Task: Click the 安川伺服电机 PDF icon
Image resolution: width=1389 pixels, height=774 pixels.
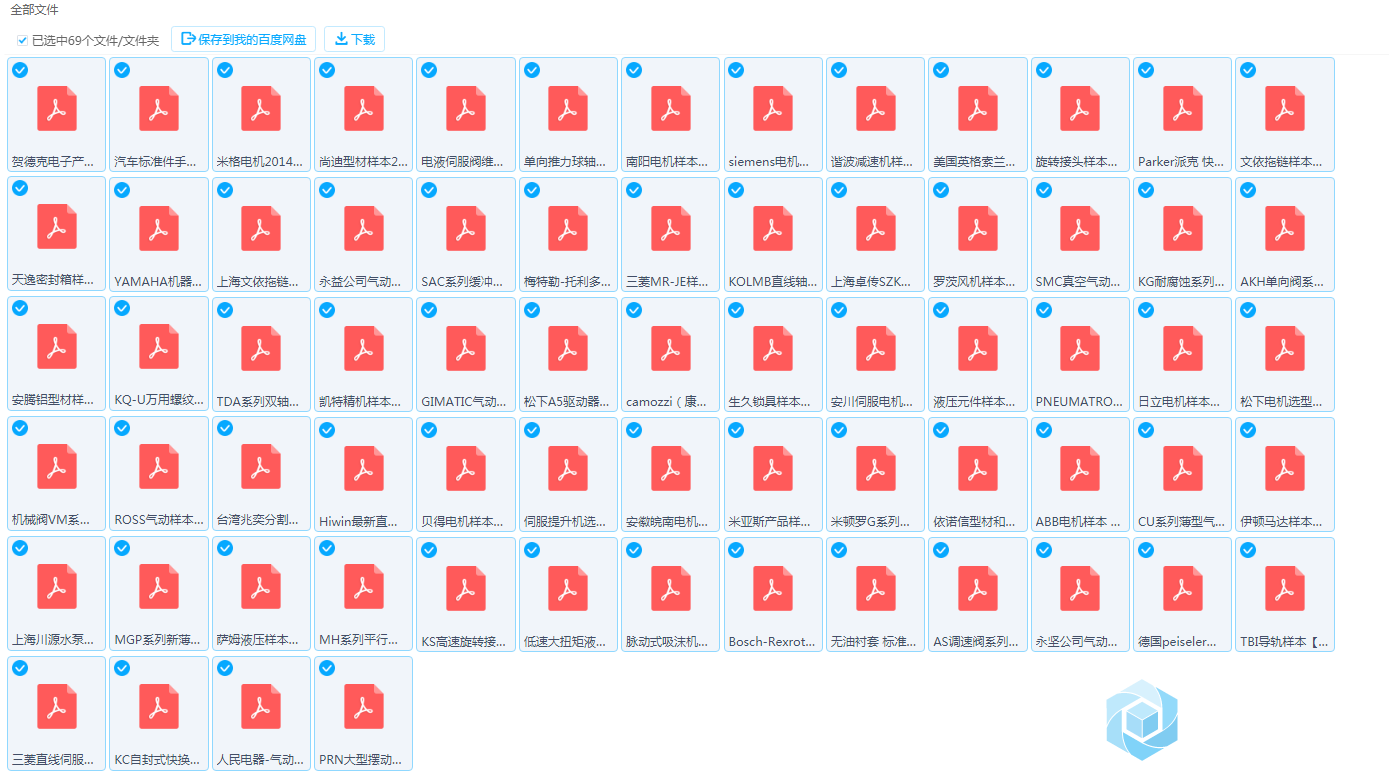Action: (x=875, y=348)
